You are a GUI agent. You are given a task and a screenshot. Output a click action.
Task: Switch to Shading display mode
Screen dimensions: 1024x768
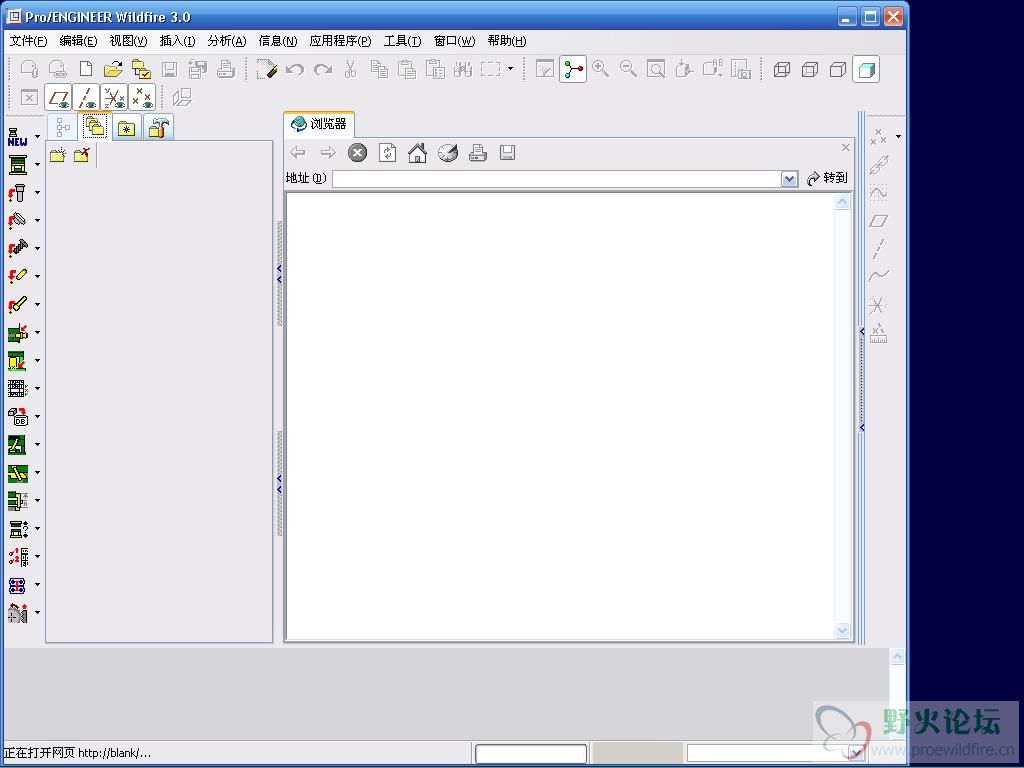click(x=866, y=69)
